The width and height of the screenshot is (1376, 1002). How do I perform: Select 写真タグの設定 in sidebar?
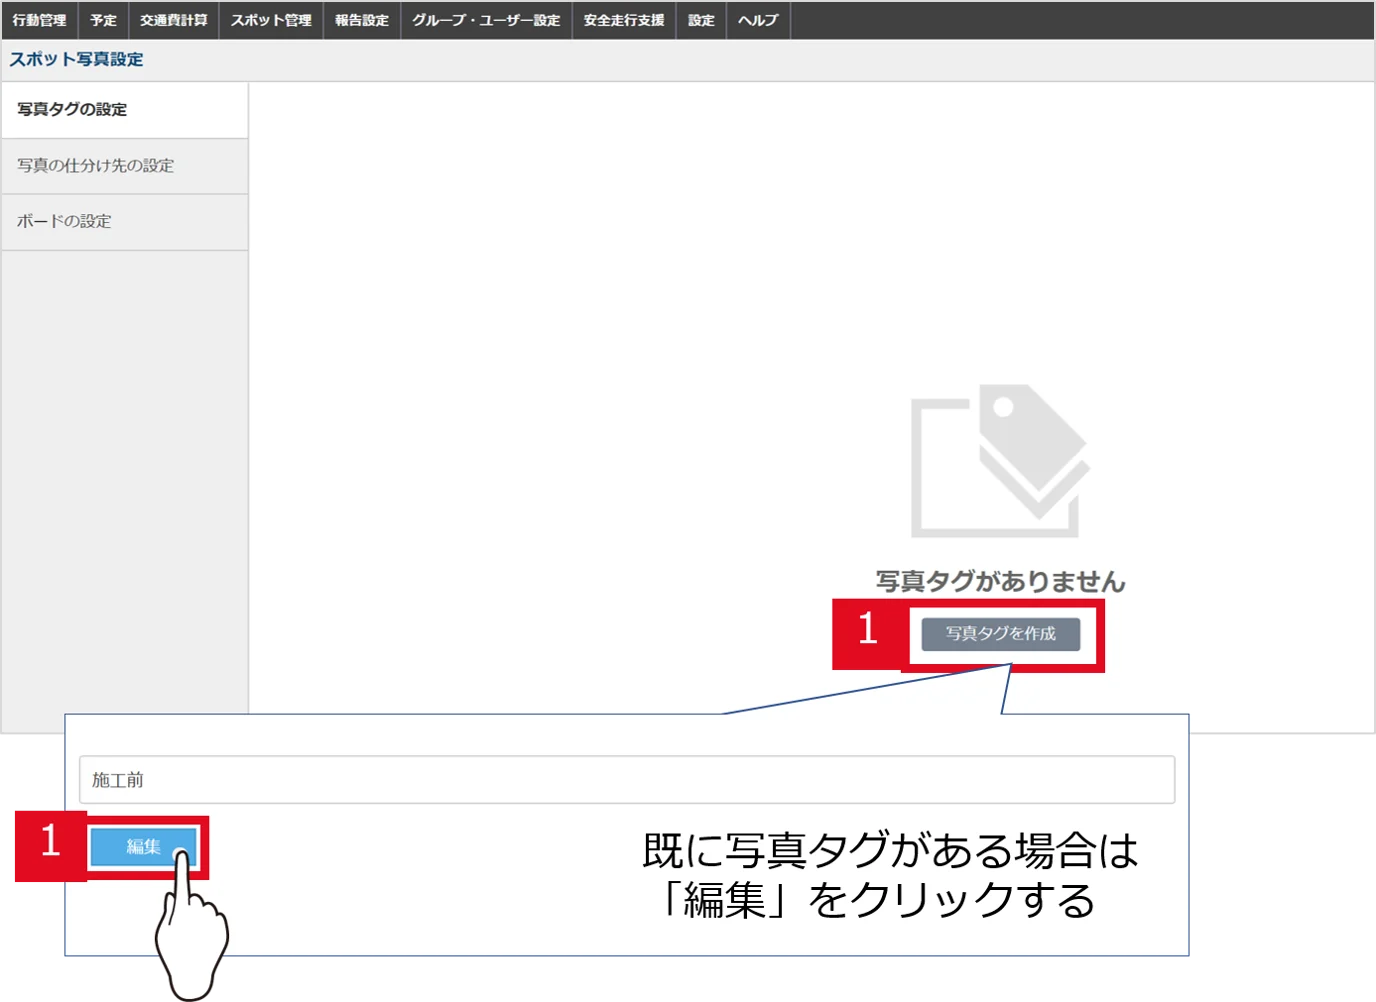(x=125, y=110)
